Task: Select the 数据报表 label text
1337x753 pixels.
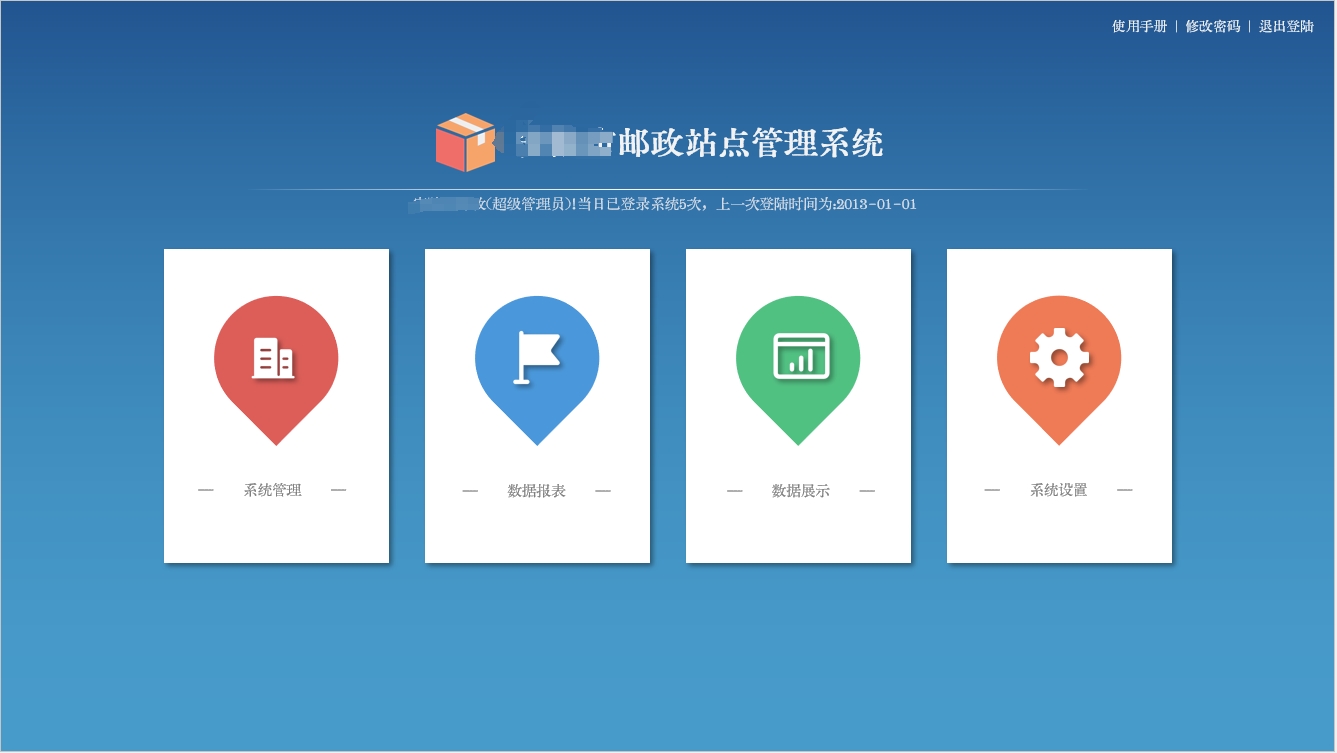Action: click(x=536, y=491)
